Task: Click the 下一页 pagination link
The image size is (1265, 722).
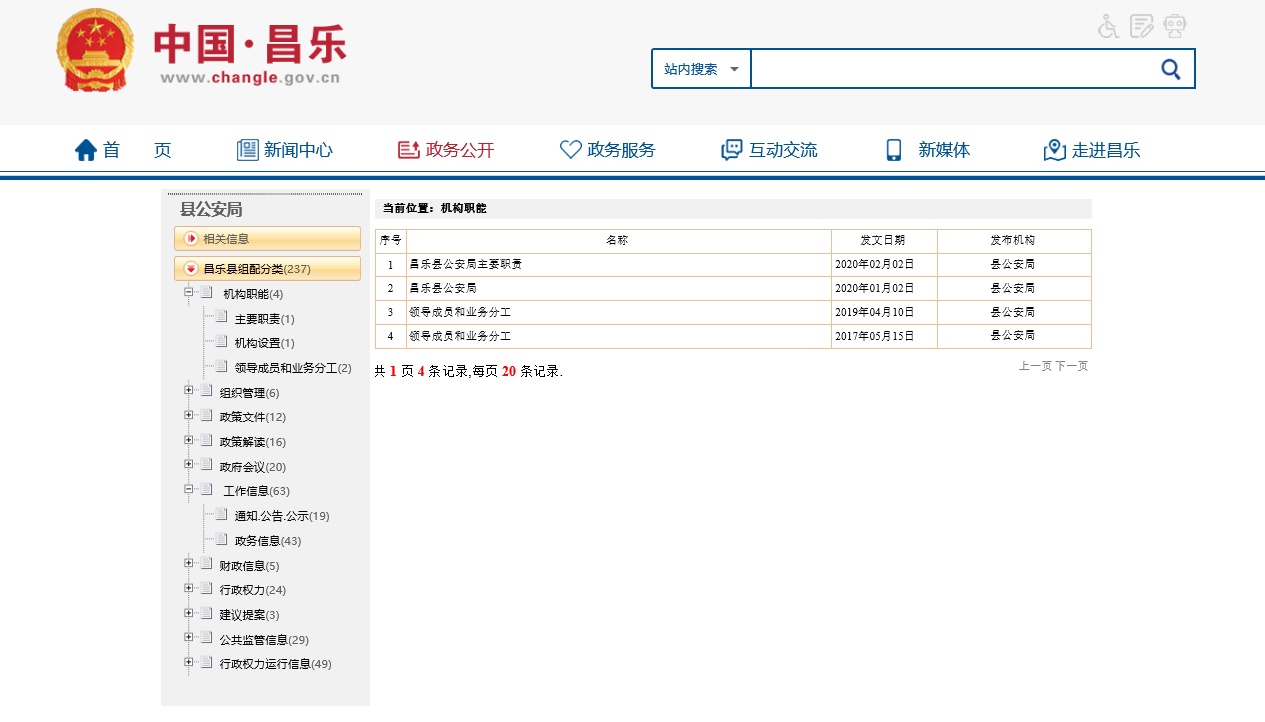Action: click(x=1072, y=366)
